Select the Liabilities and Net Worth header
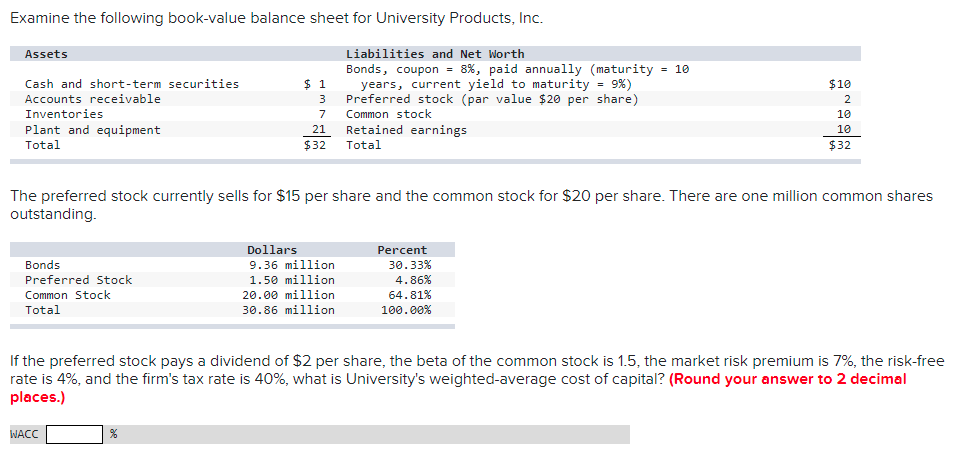 [x=435, y=54]
